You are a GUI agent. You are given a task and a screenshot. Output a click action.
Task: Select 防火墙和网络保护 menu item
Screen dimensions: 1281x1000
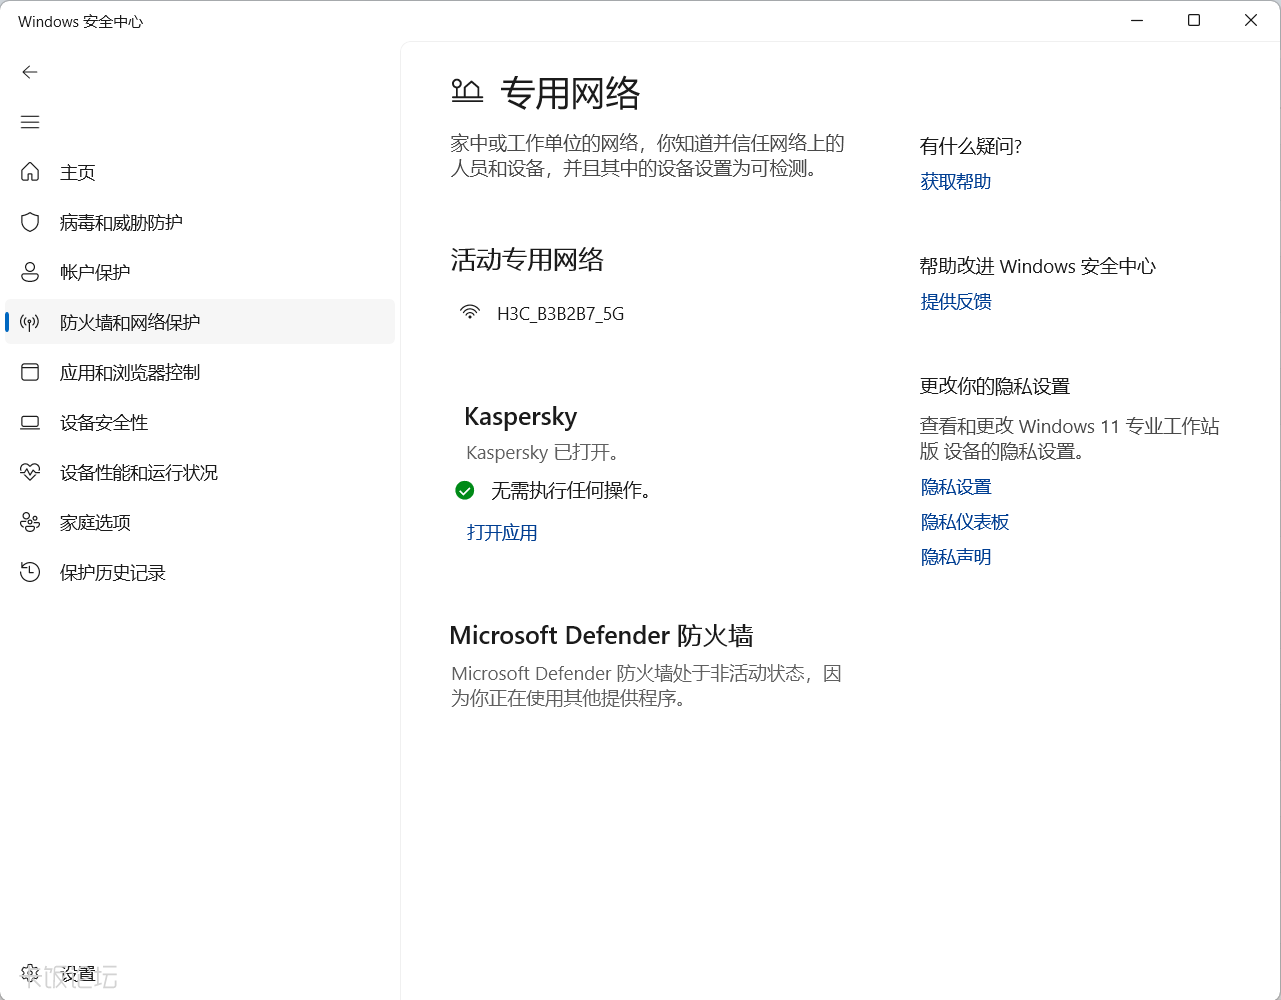pyautogui.click(x=200, y=322)
